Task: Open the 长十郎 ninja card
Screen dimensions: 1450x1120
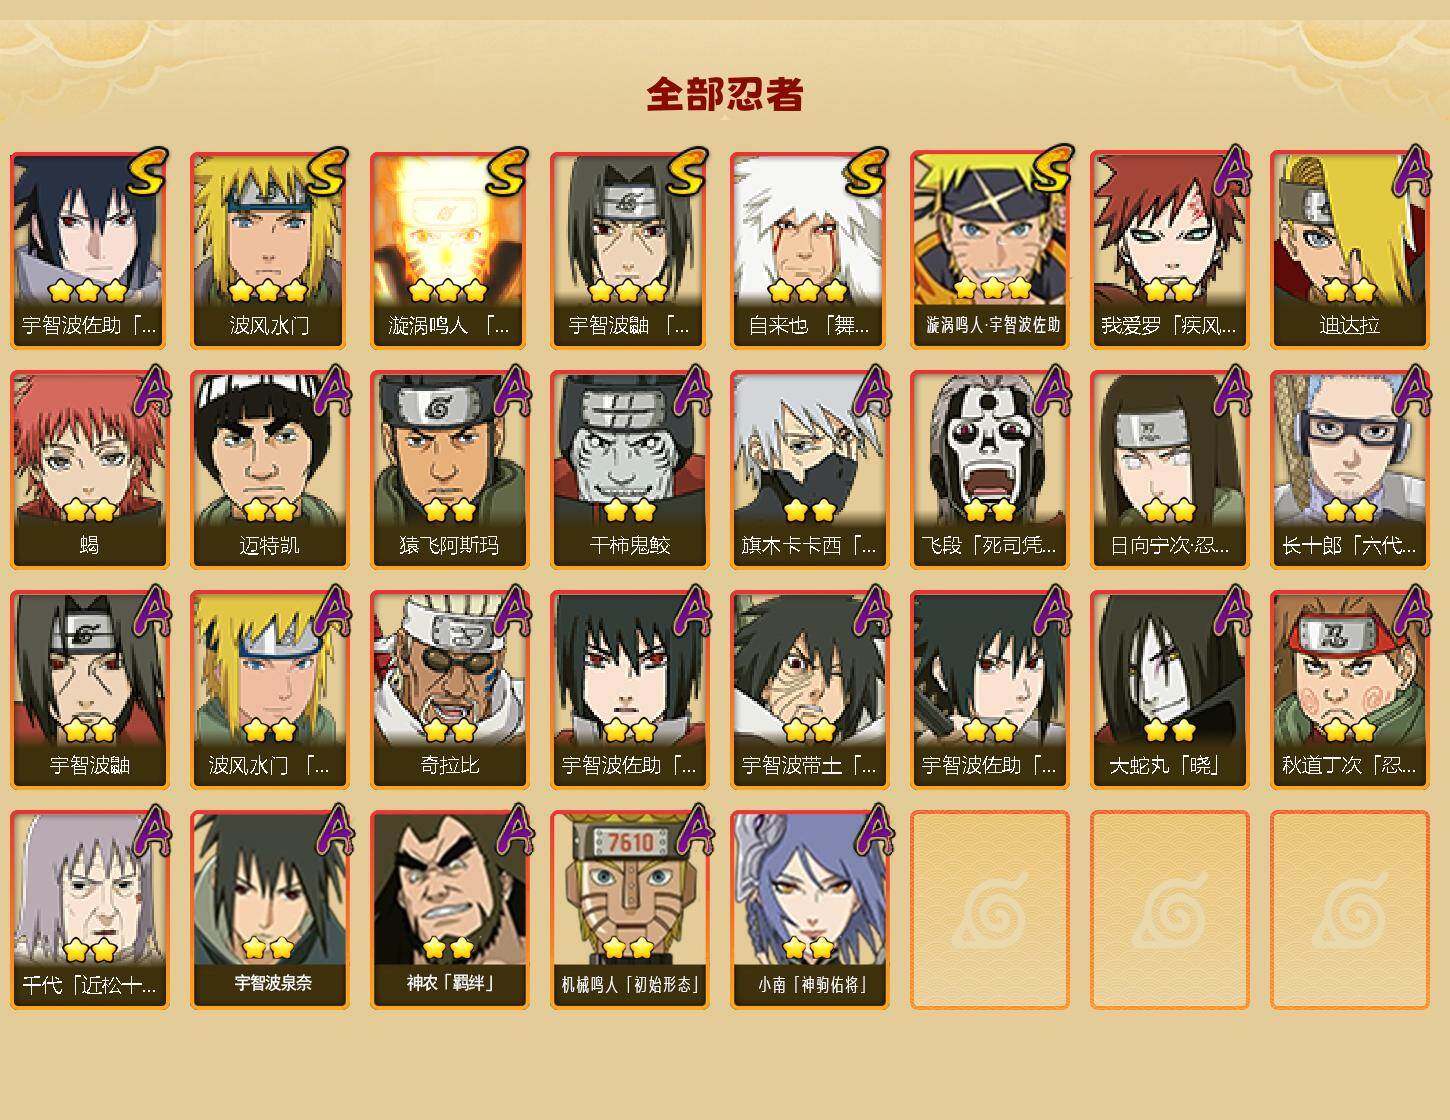Action: pyautogui.click(x=1349, y=470)
